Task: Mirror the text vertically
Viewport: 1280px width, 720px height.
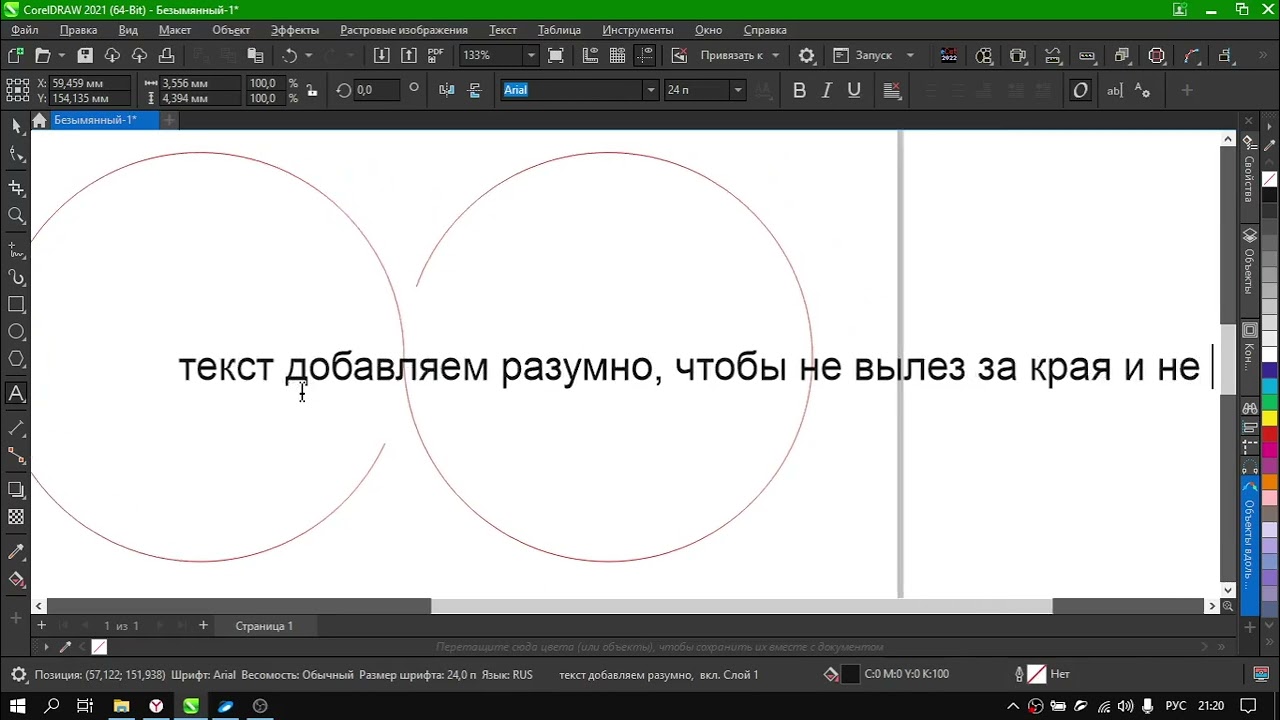Action: pos(474,90)
